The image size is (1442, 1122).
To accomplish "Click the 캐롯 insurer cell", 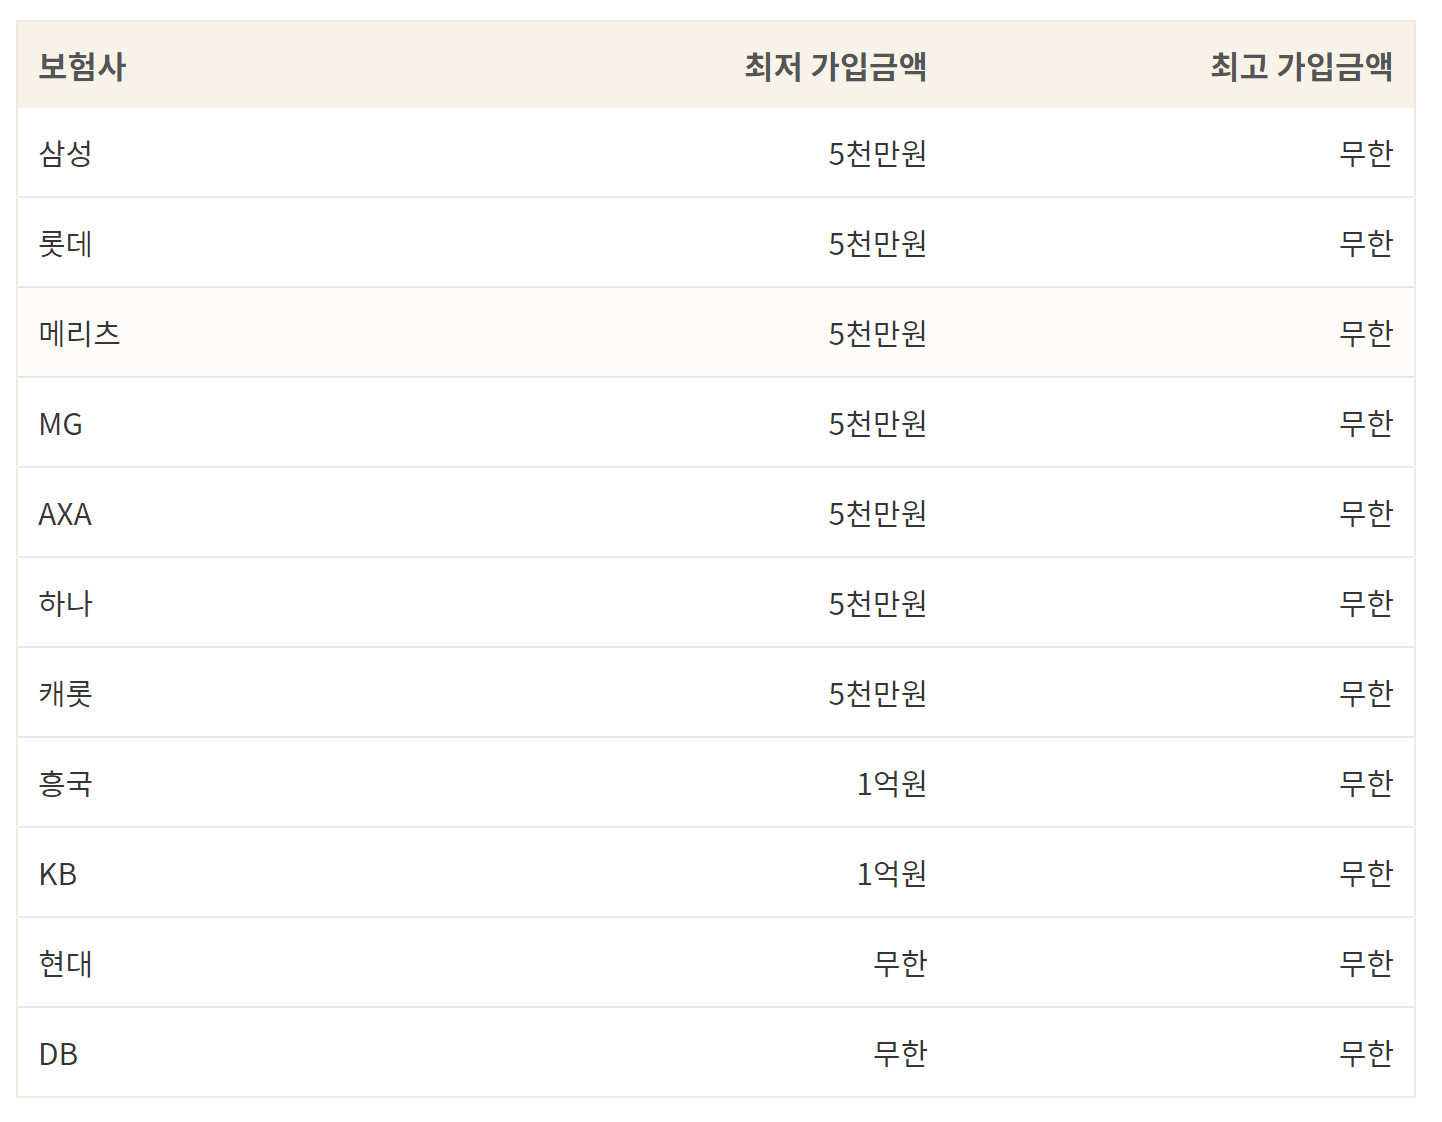I will coord(65,693).
